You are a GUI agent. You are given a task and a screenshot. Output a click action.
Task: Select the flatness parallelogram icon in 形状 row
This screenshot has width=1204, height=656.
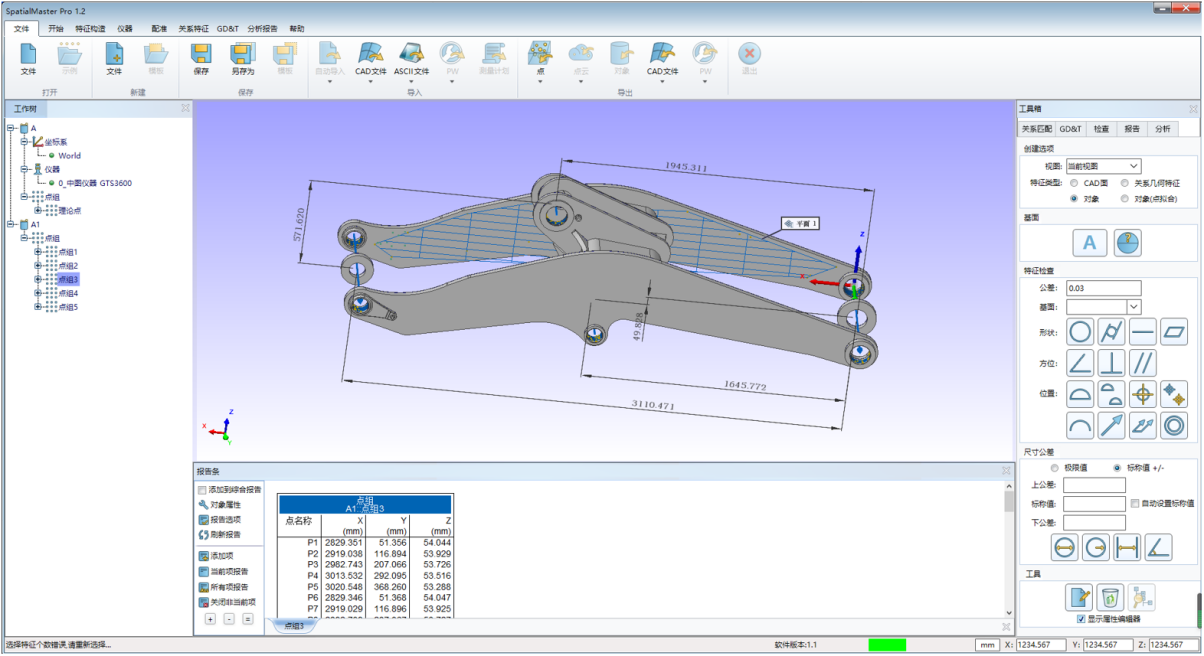(1174, 332)
